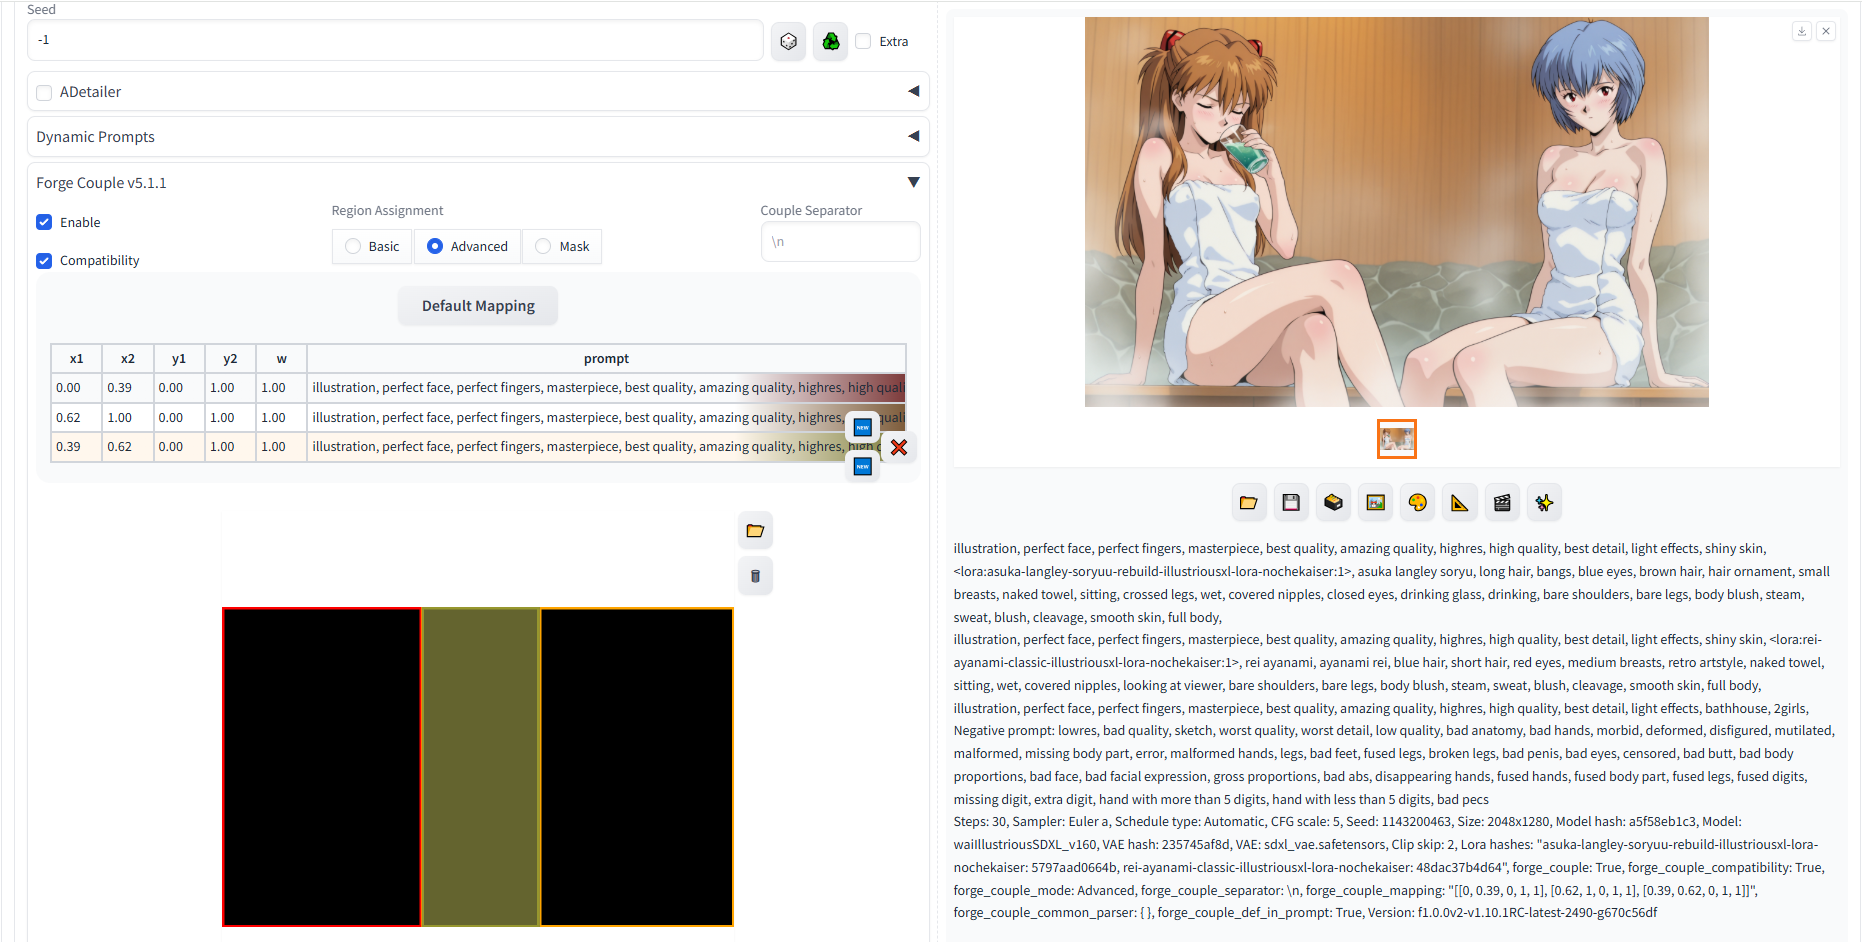
Task: Send image to inpaint with palette icon
Action: click(1418, 503)
